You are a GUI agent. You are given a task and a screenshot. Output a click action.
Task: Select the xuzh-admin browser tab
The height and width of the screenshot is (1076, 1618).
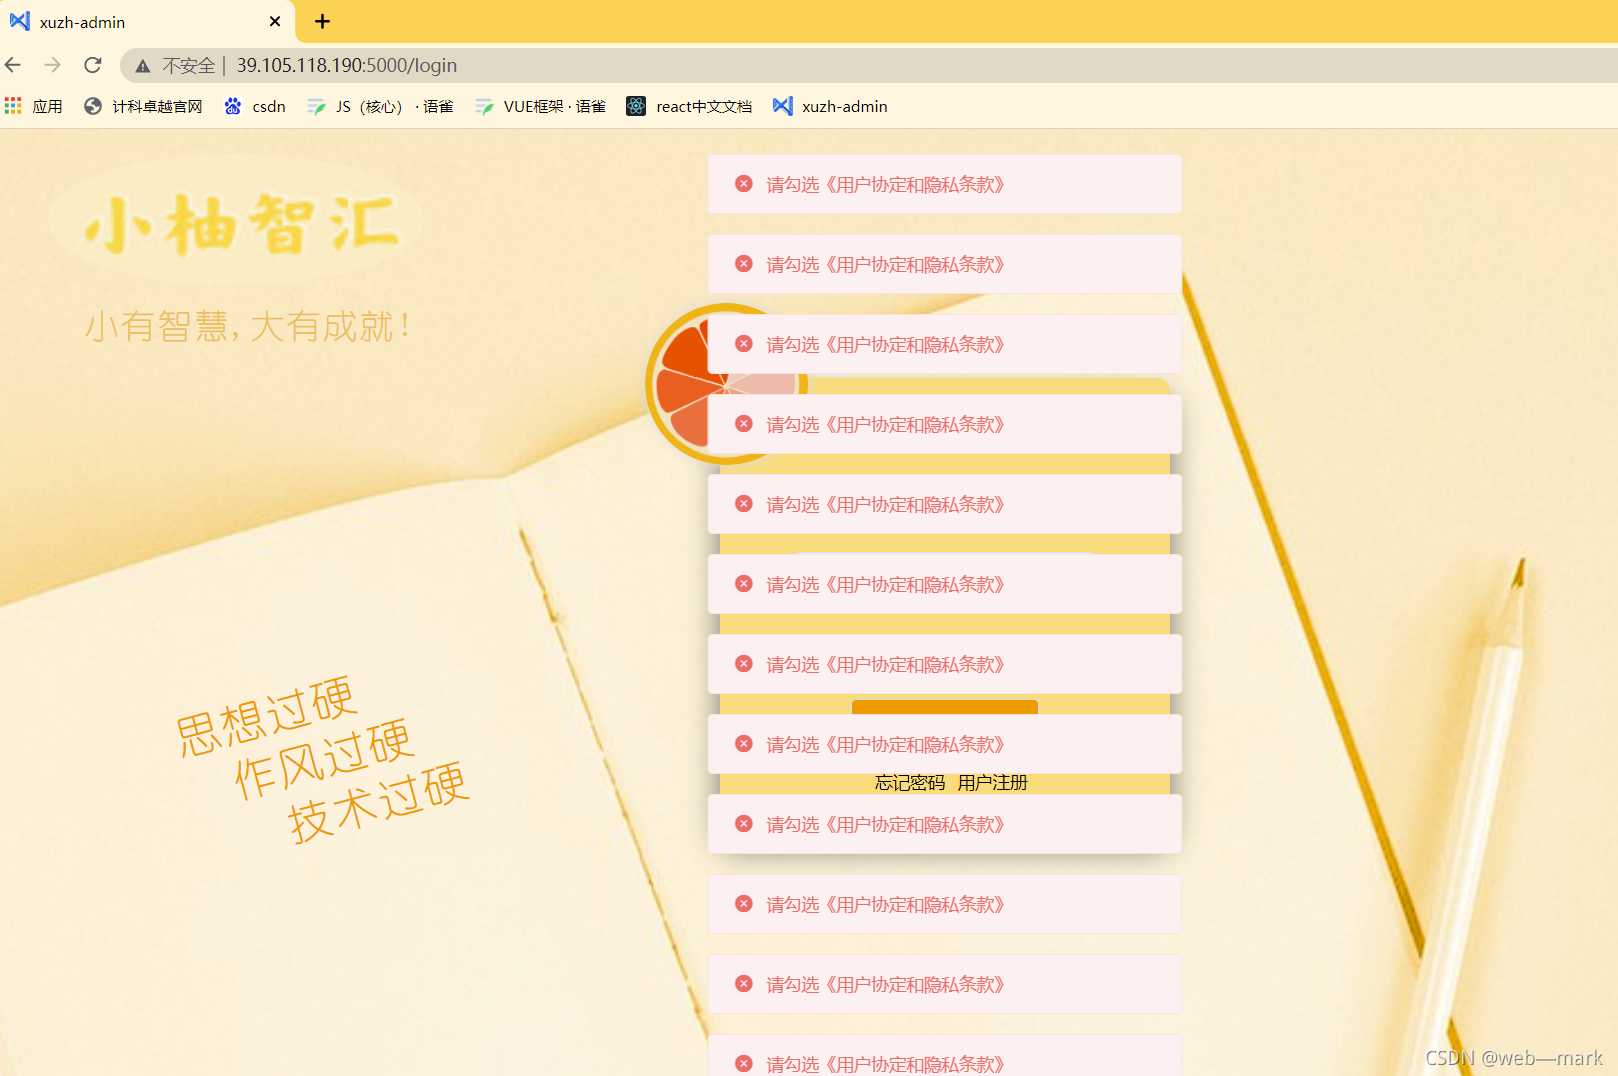(x=146, y=22)
